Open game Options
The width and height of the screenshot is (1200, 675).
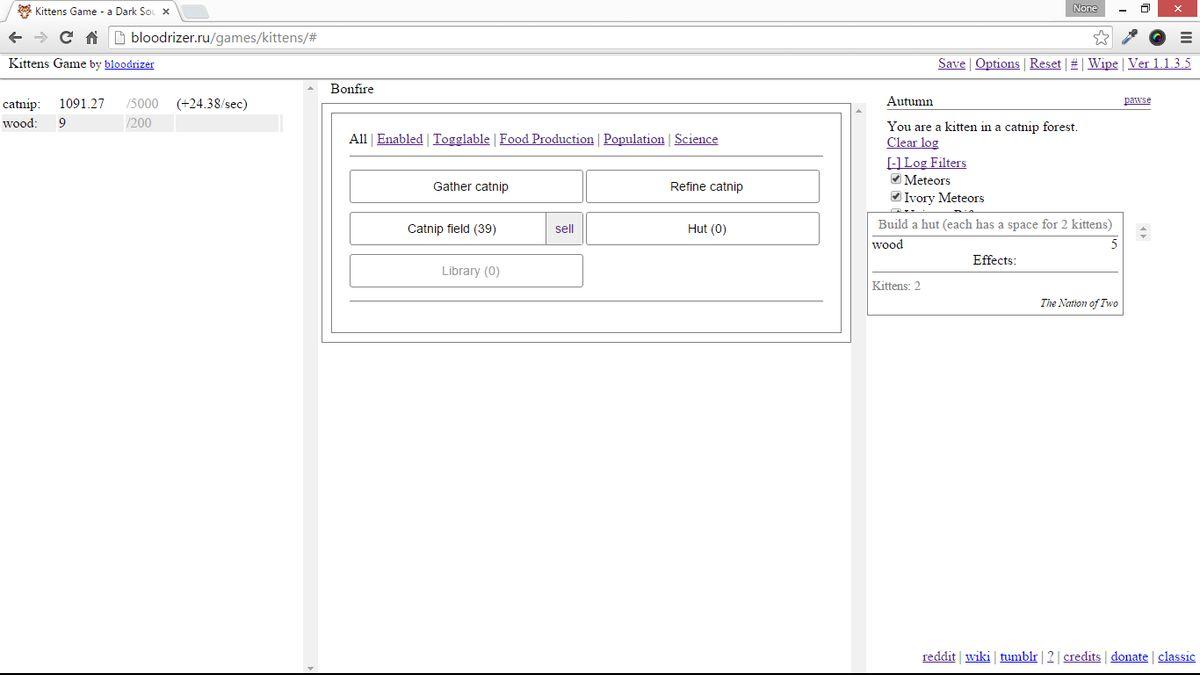997,63
